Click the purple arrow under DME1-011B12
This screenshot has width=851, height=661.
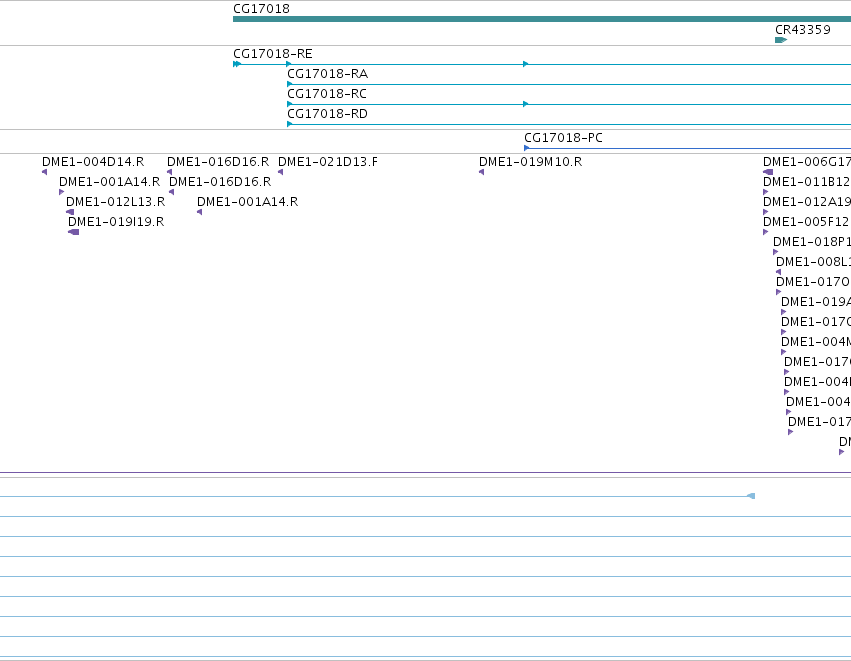[x=766, y=192]
